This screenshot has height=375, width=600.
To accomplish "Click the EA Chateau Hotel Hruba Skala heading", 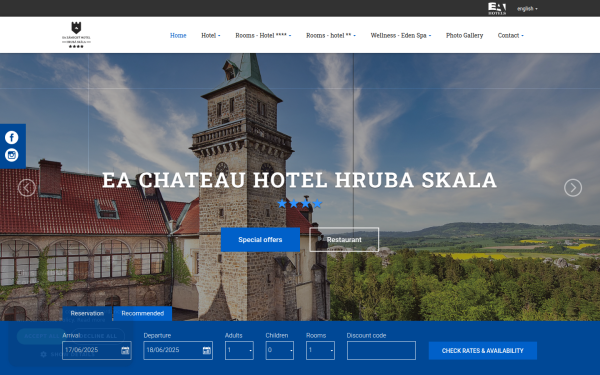I will (x=300, y=180).
